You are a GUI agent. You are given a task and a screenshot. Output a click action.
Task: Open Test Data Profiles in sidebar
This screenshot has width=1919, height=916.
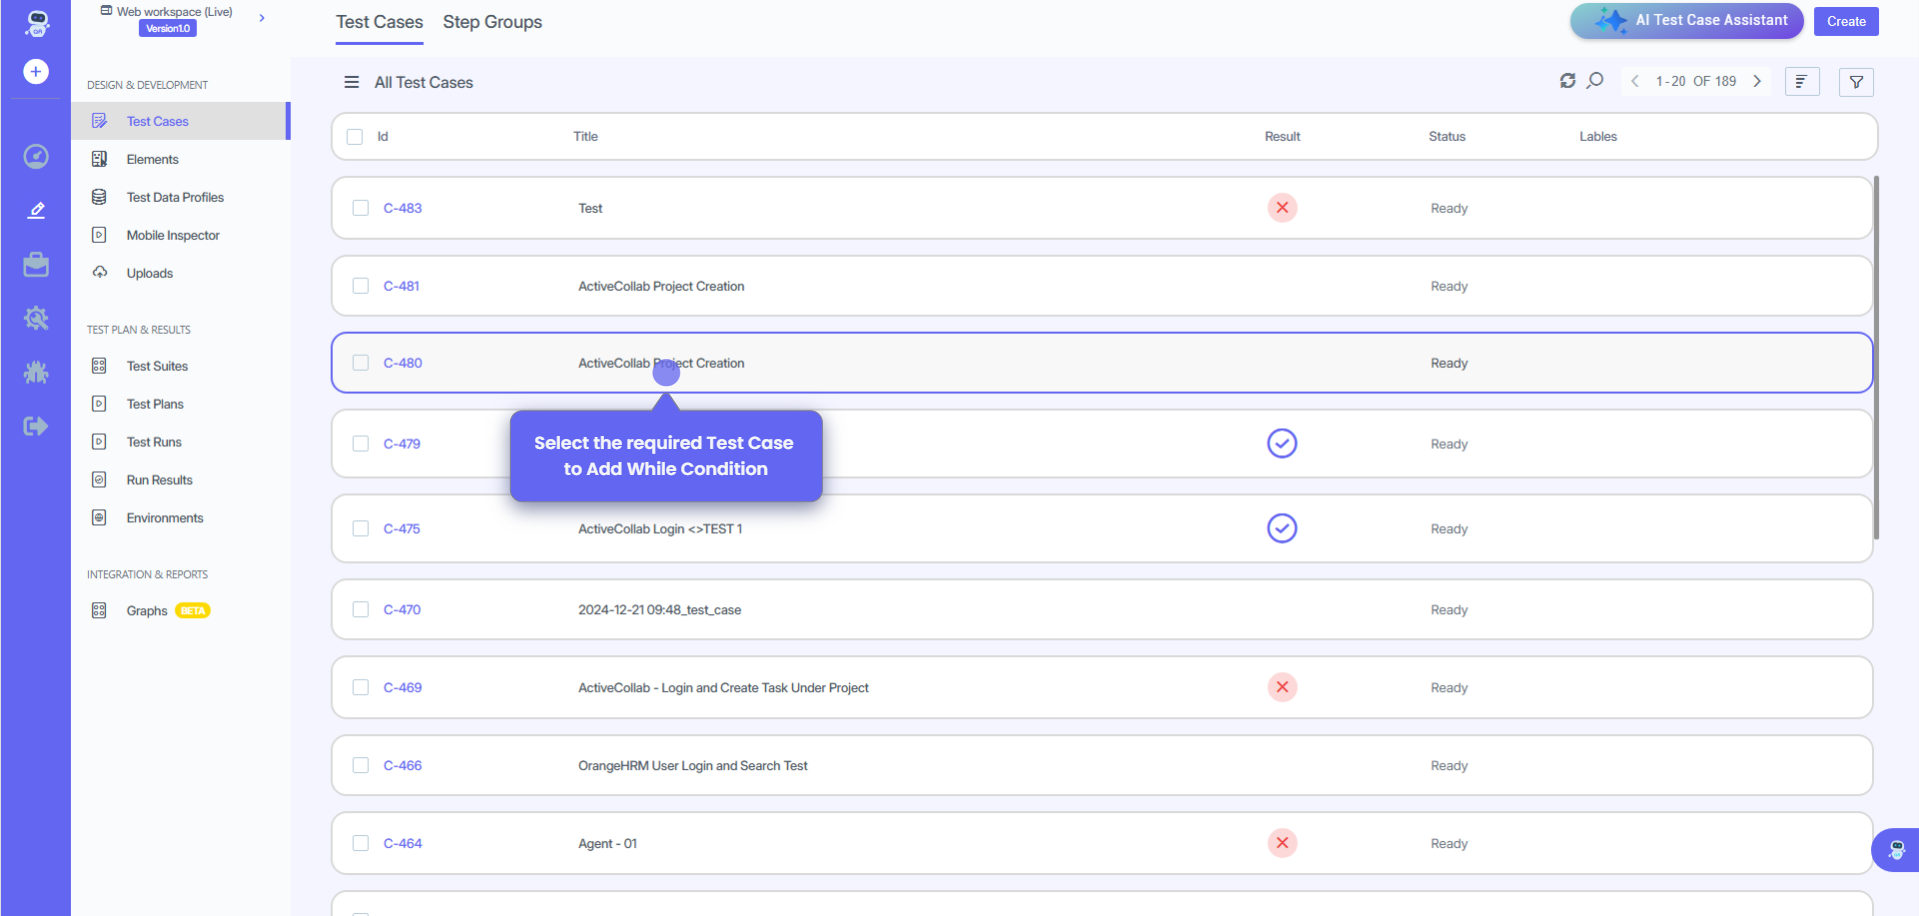175,197
